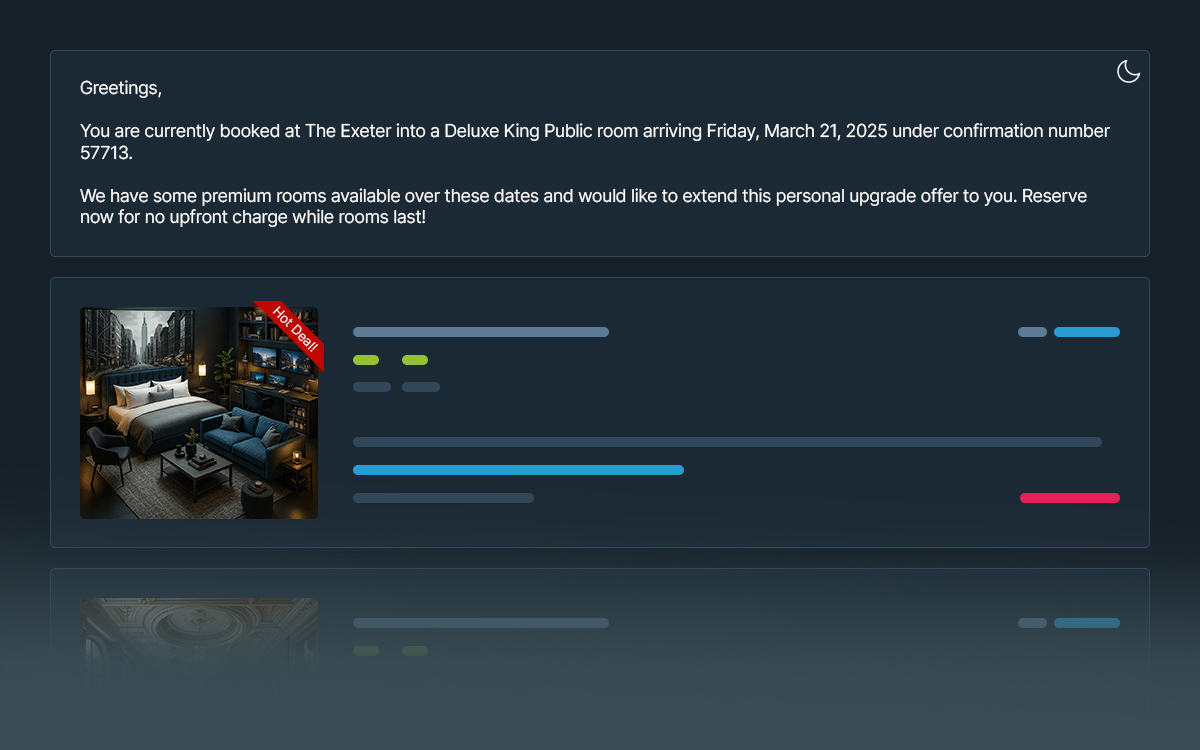Screen dimensions: 1200x750
Task: Click the second green pill in first card
Action: coord(415,360)
